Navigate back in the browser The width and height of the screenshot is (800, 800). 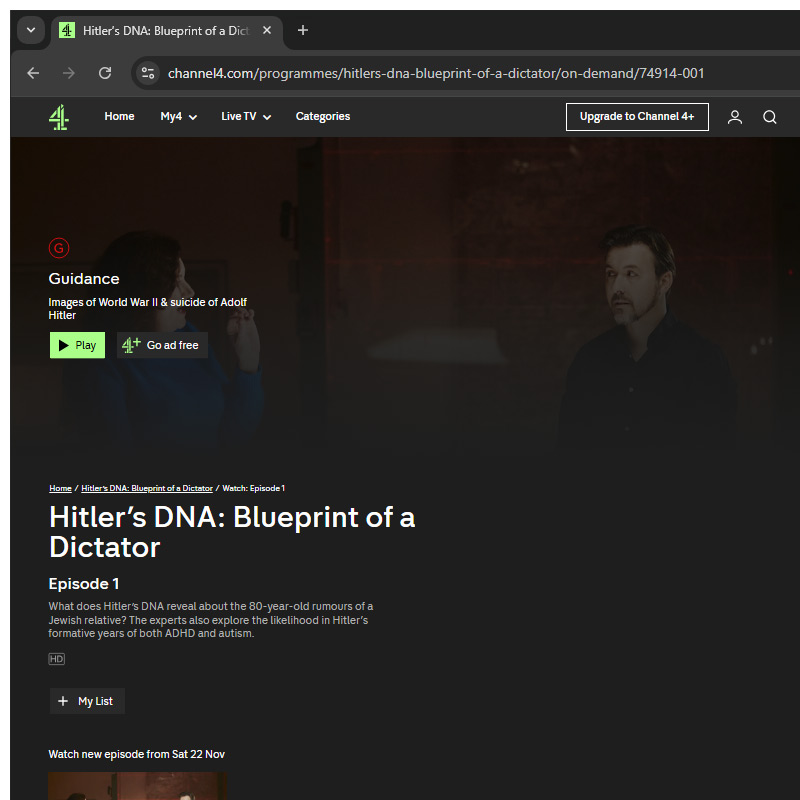tap(32, 72)
